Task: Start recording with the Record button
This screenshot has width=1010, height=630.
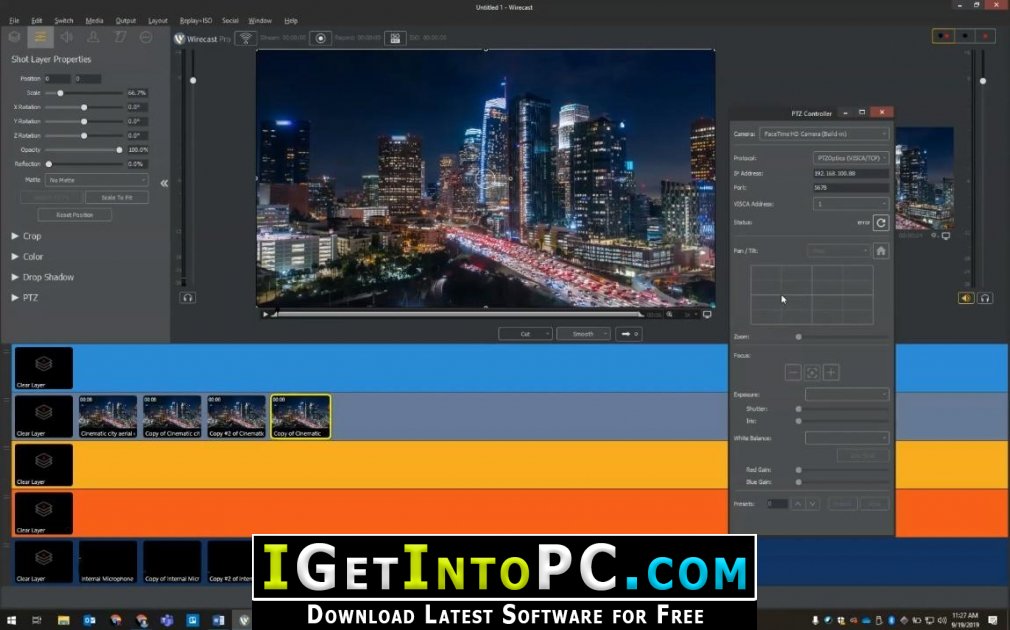Action: pos(320,39)
